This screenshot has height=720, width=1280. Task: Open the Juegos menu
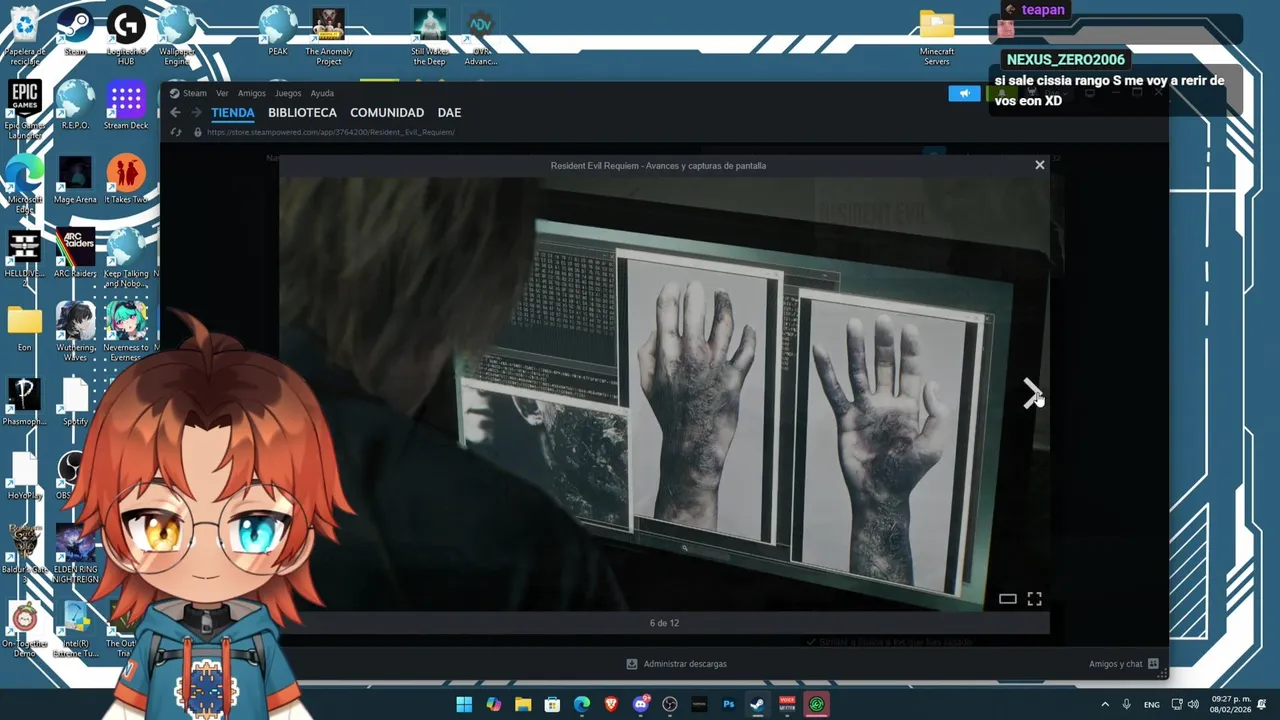(288, 93)
